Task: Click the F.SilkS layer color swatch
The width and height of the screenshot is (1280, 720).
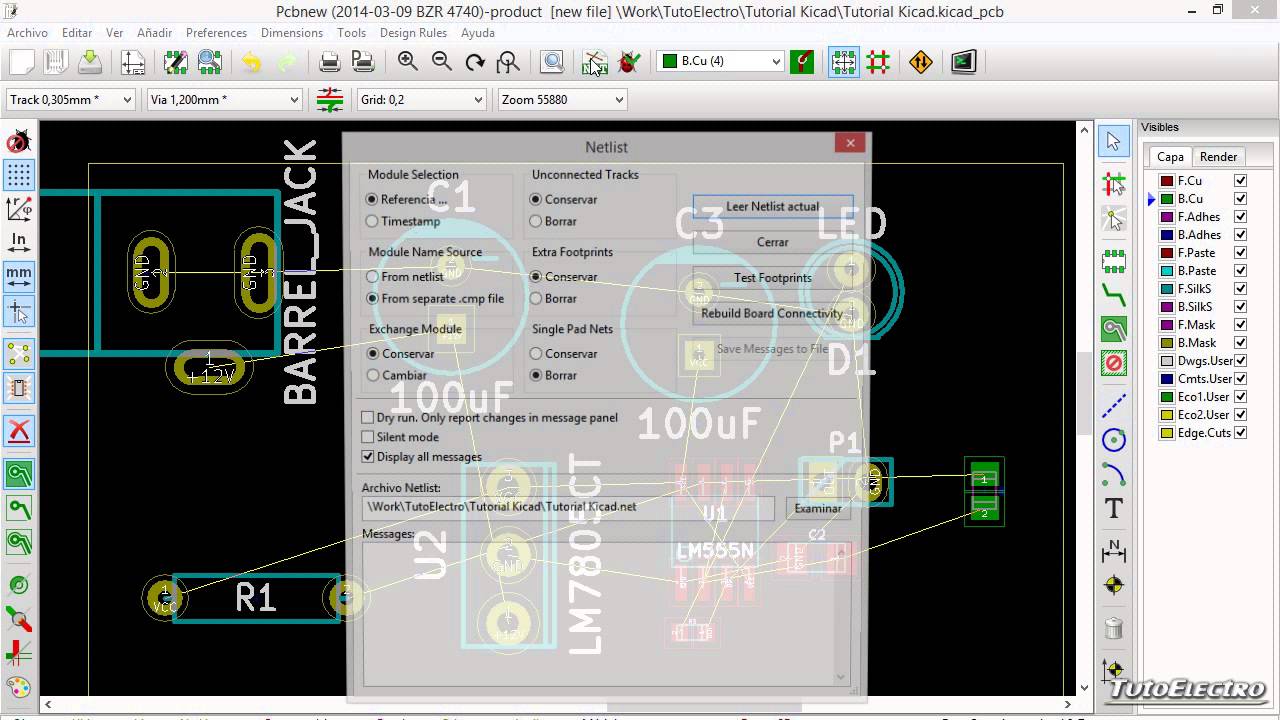Action: [x=1166, y=289]
